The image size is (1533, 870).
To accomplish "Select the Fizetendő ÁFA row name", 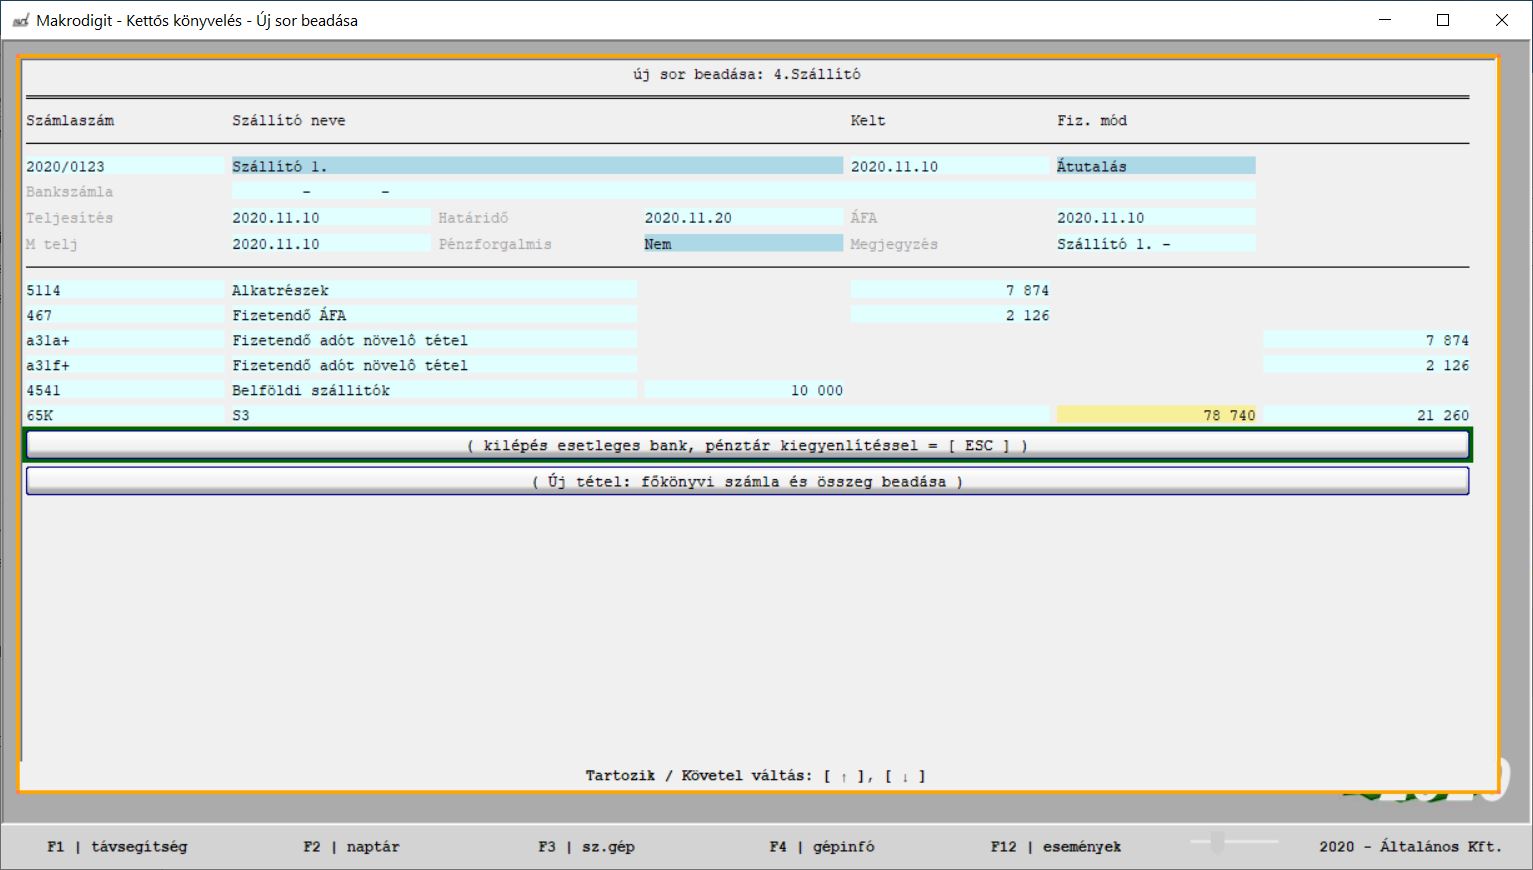I will 434,315.
